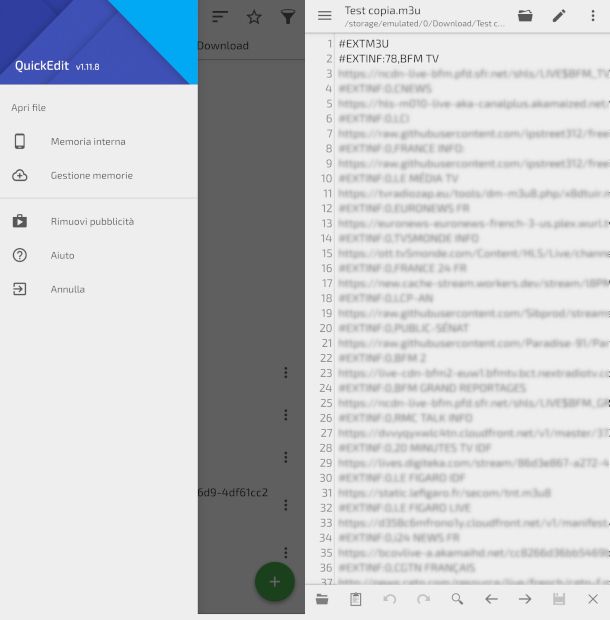Click the save disk icon in bottom toolbar
The width and height of the screenshot is (610, 620).
tap(559, 599)
